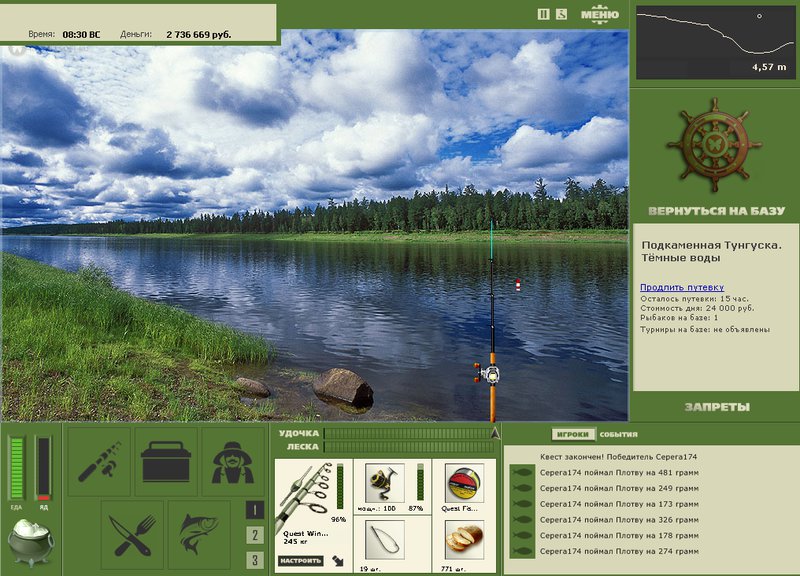Click the reel on the cast rod
Viewport: 800px width, 576px height.
coord(488,373)
